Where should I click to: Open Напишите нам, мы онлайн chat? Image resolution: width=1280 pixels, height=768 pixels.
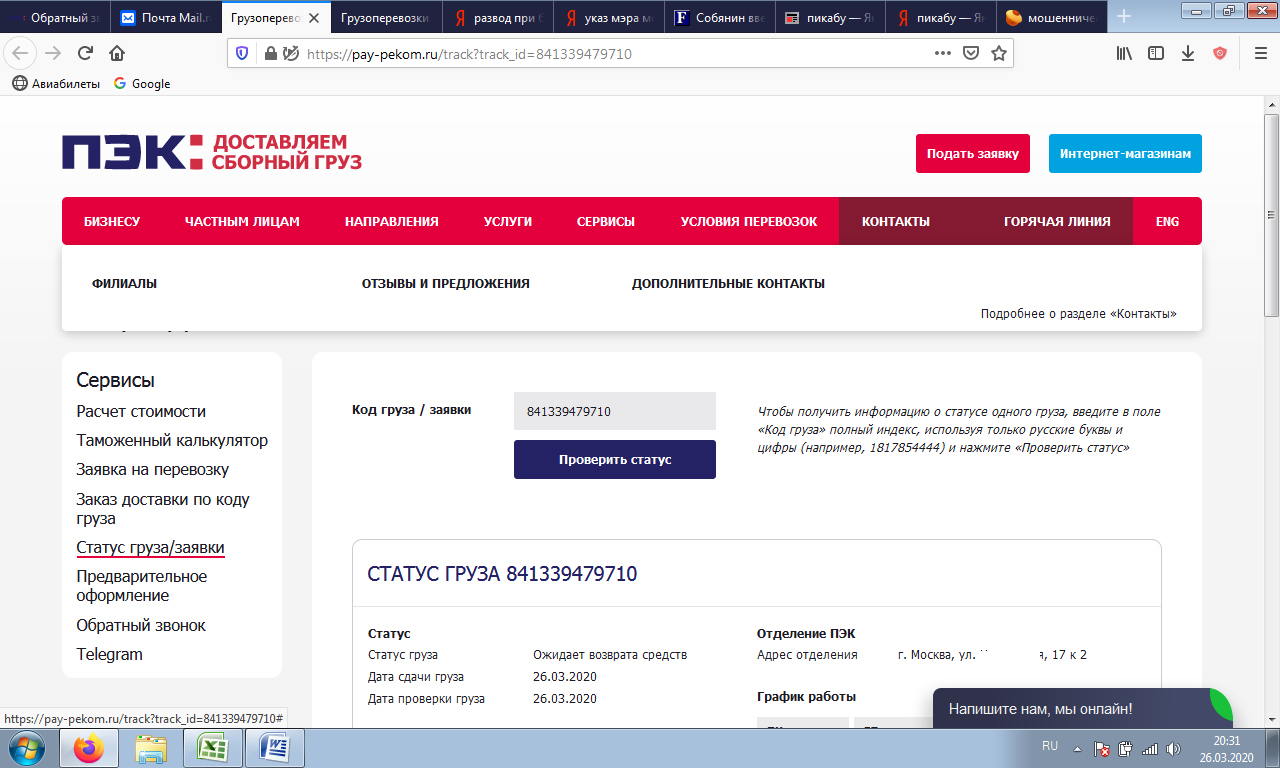[x=1082, y=708]
